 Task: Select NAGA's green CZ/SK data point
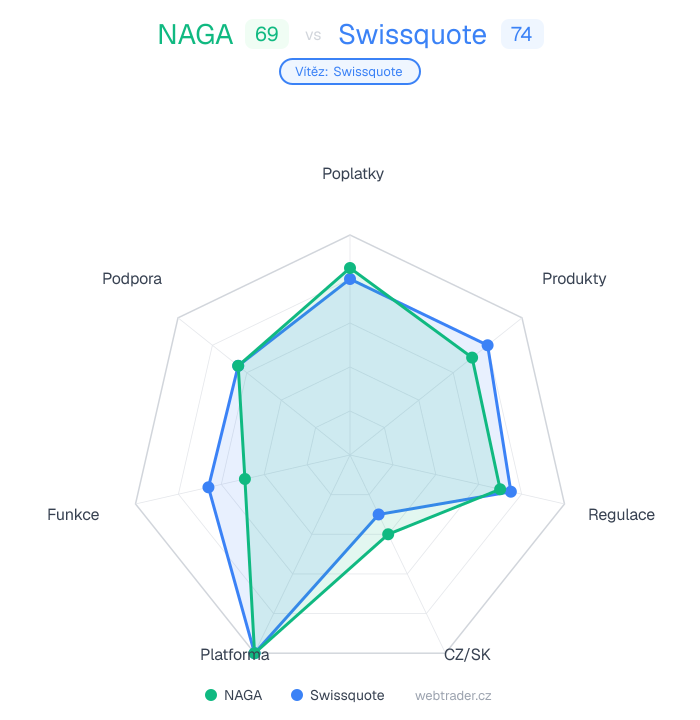click(389, 534)
